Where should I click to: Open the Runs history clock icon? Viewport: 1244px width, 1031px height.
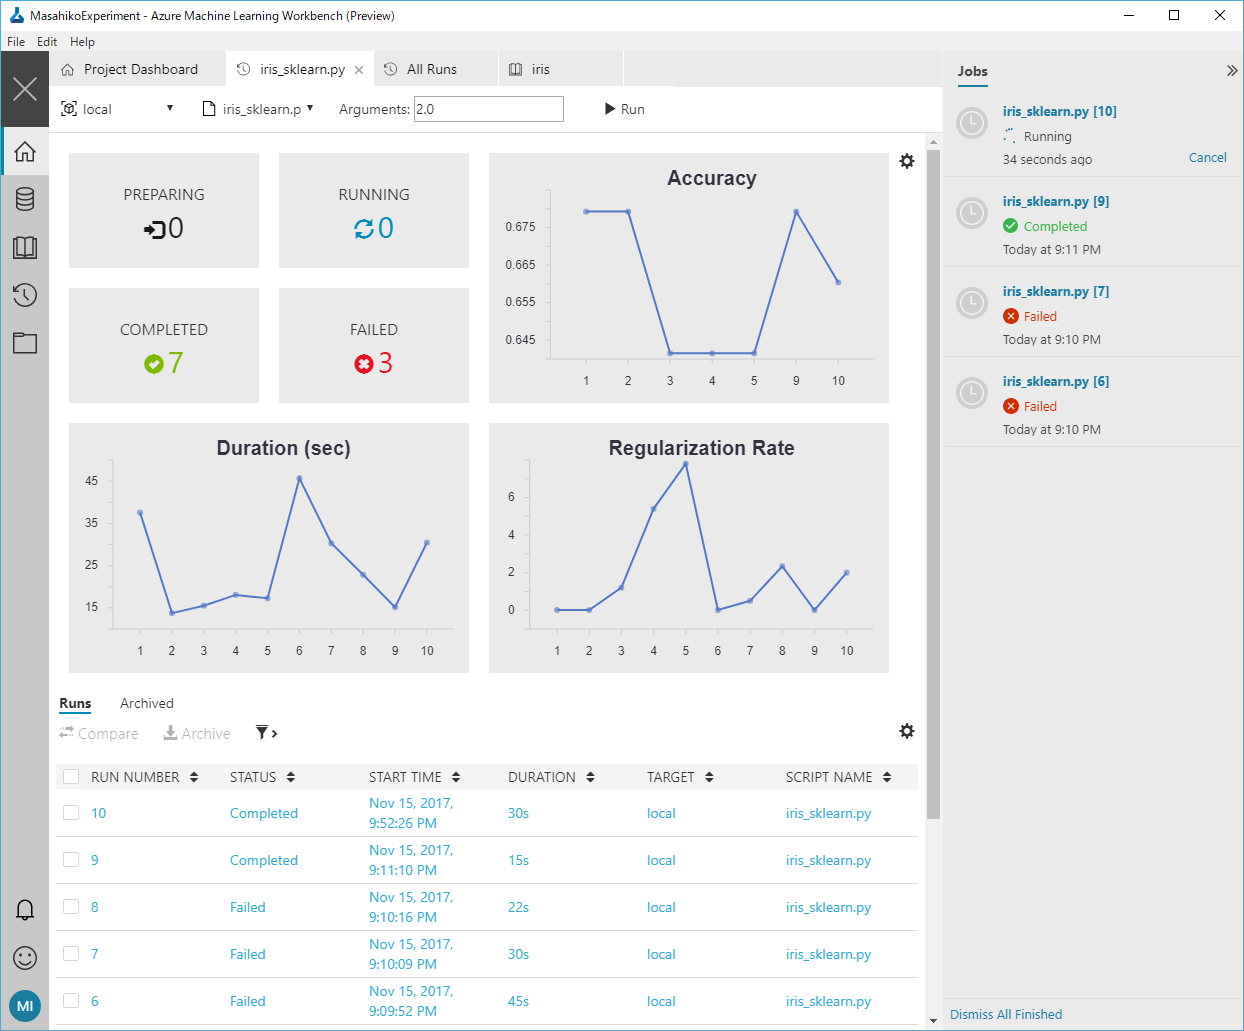pos(25,295)
